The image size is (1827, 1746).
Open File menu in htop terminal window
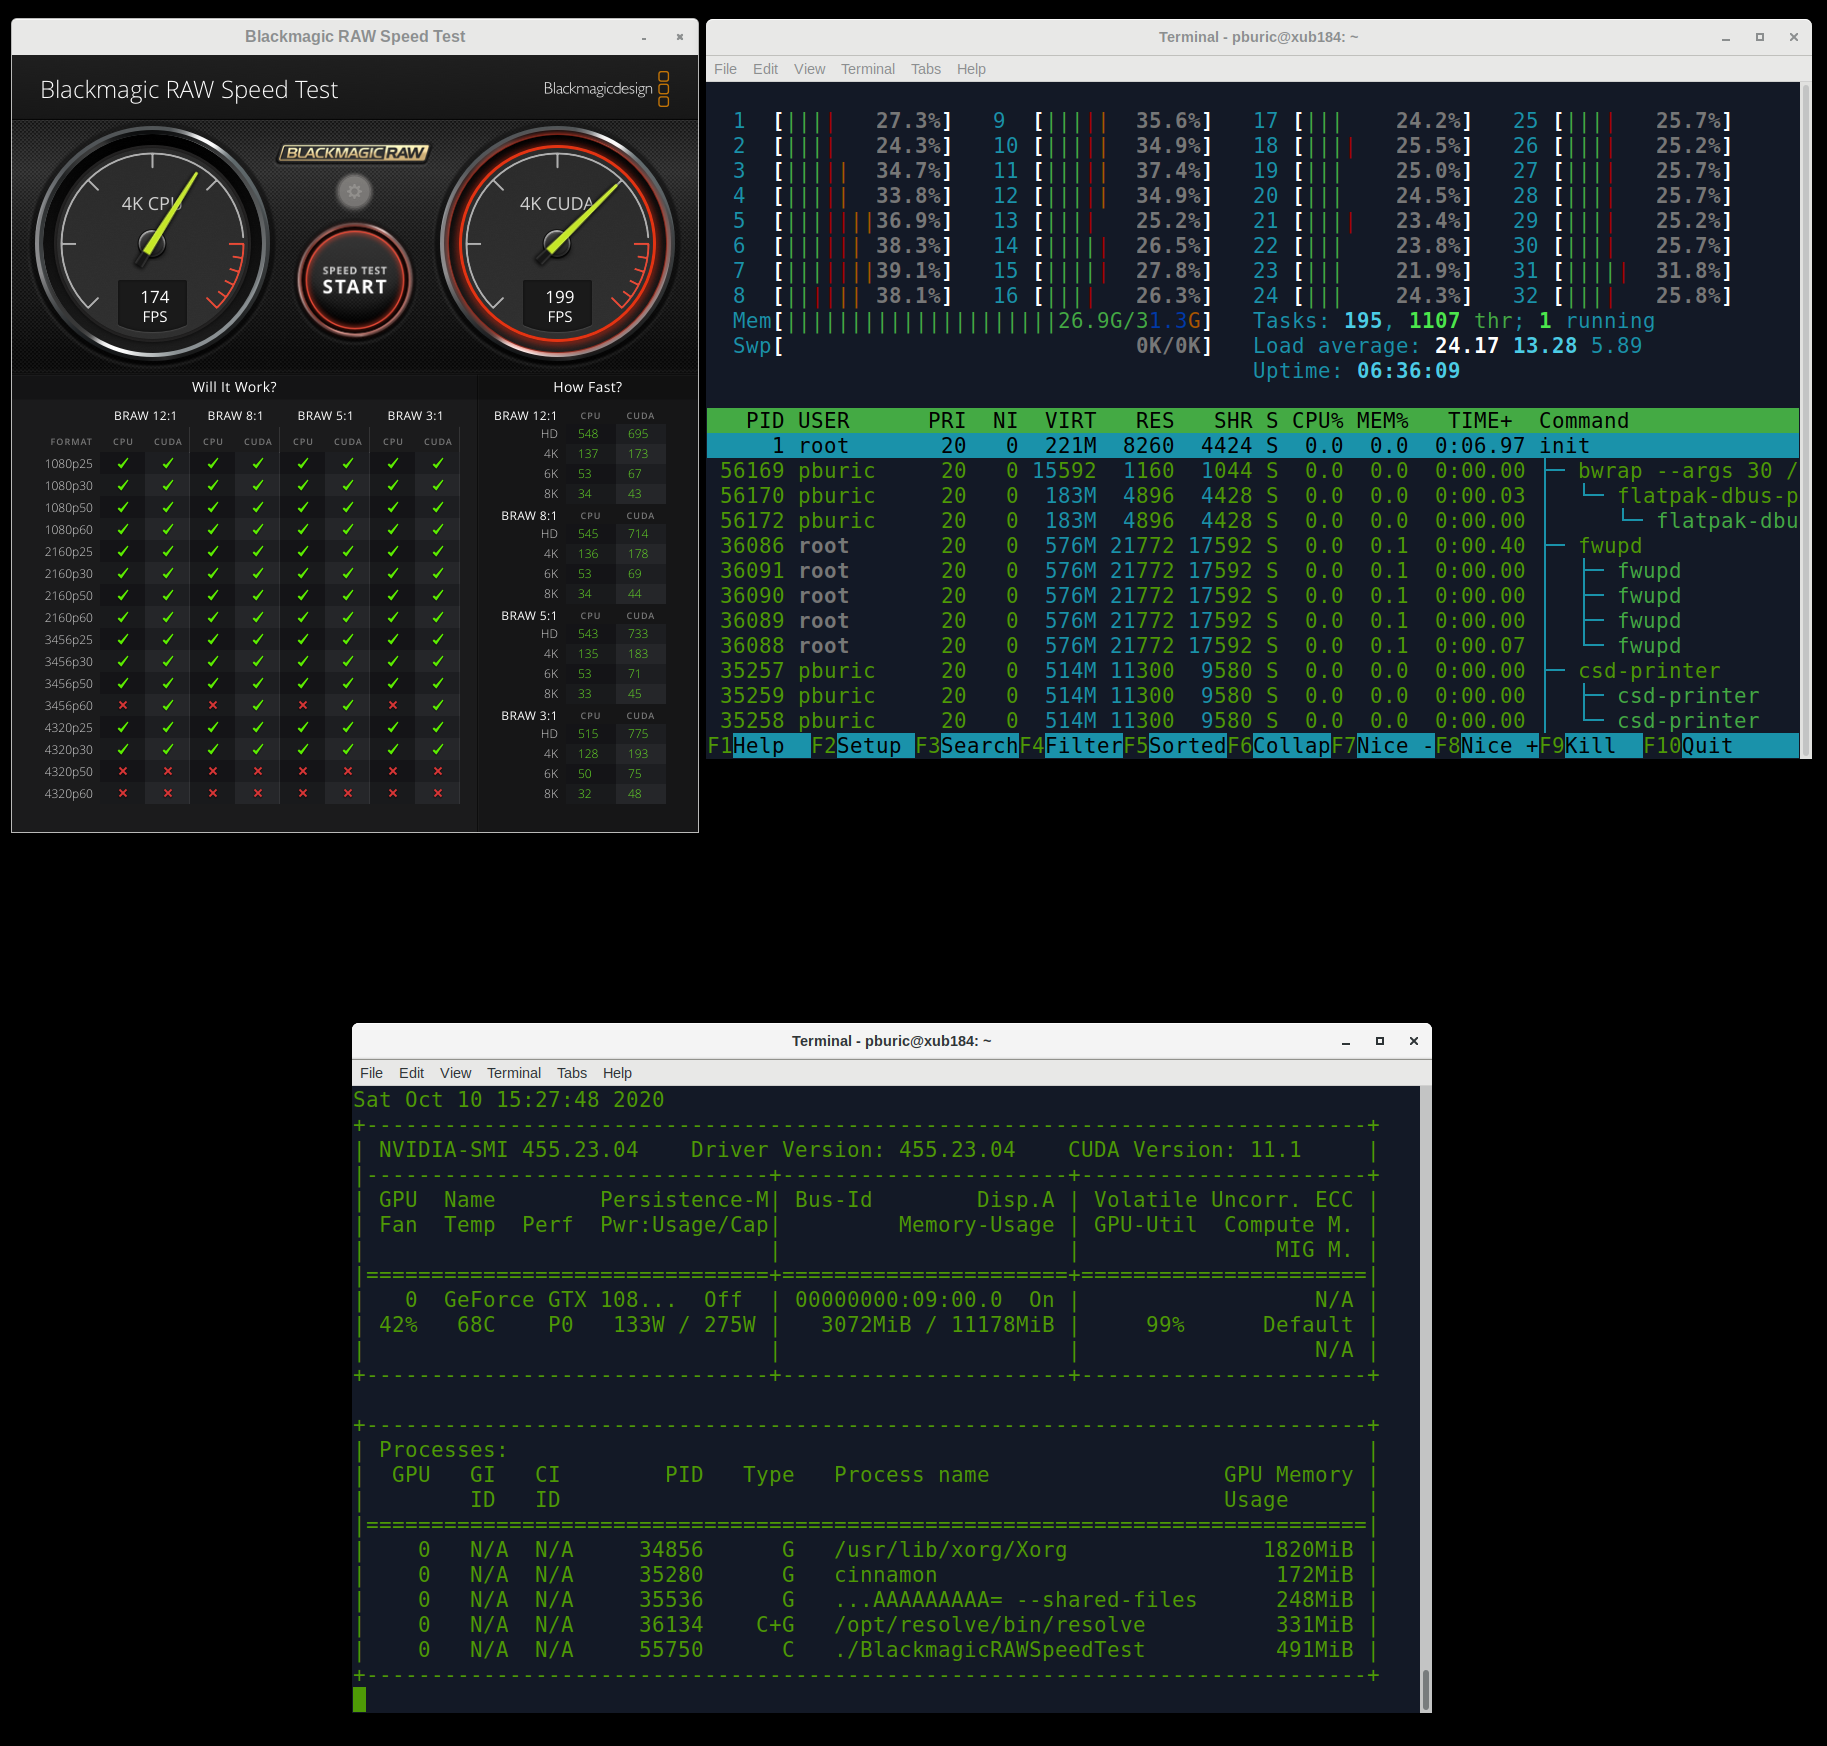point(725,69)
